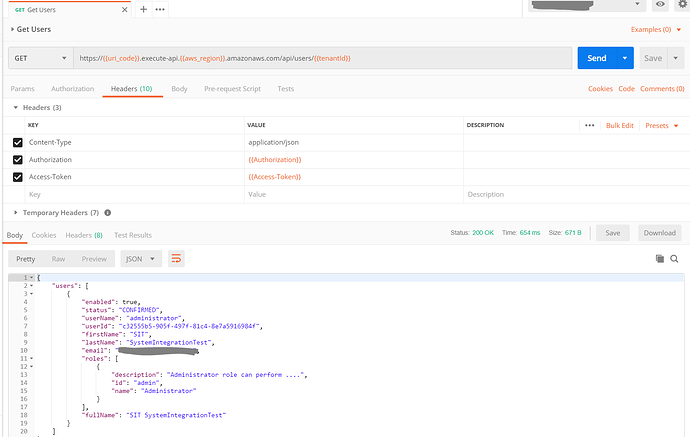The image size is (690, 437).
Task: Collapse JSON line 11 roles fold arrow
Action: pos(32,358)
